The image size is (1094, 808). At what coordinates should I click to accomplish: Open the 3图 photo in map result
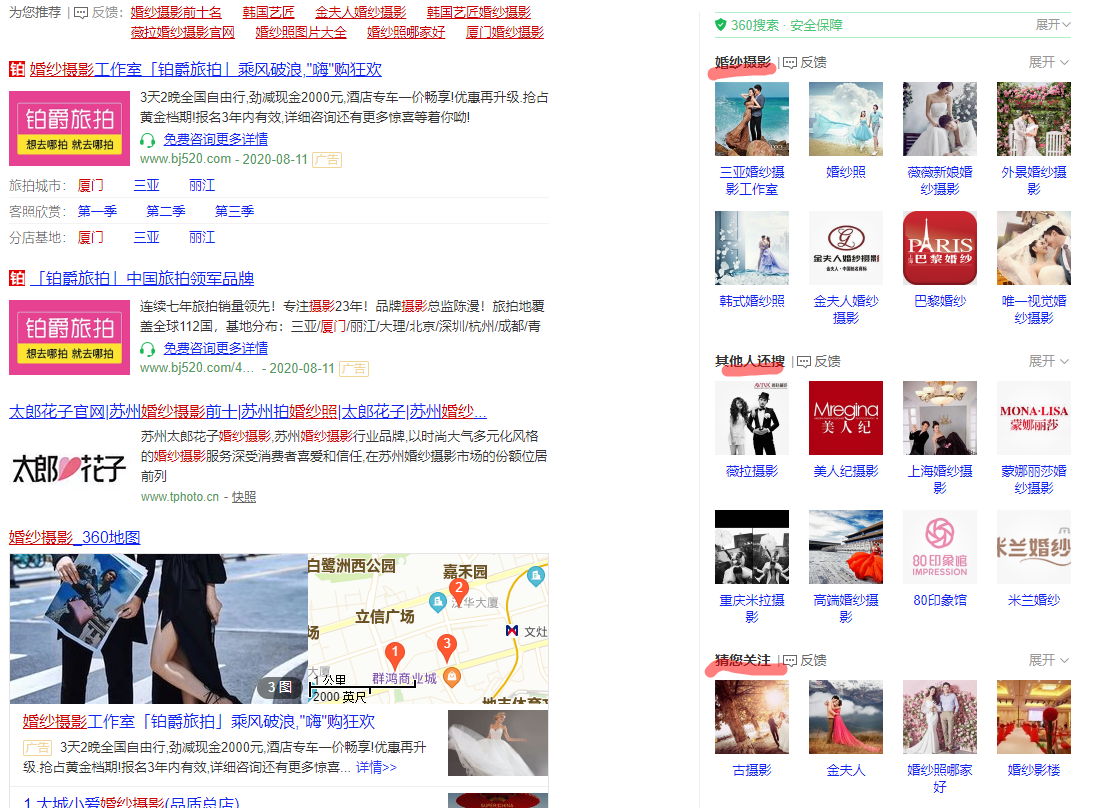click(158, 628)
